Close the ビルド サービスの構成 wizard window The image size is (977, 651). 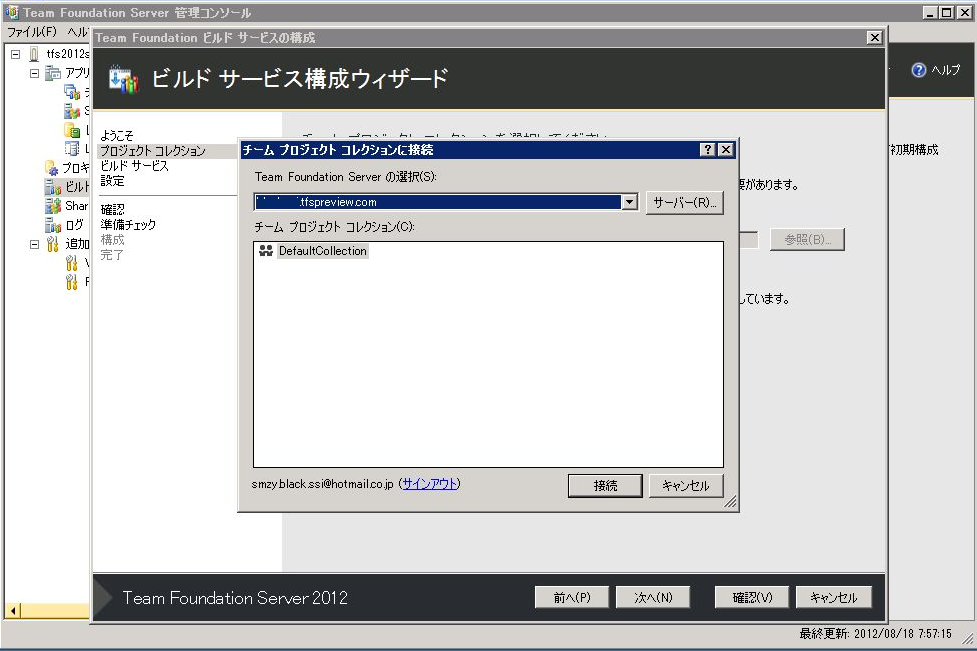pyautogui.click(x=875, y=37)
